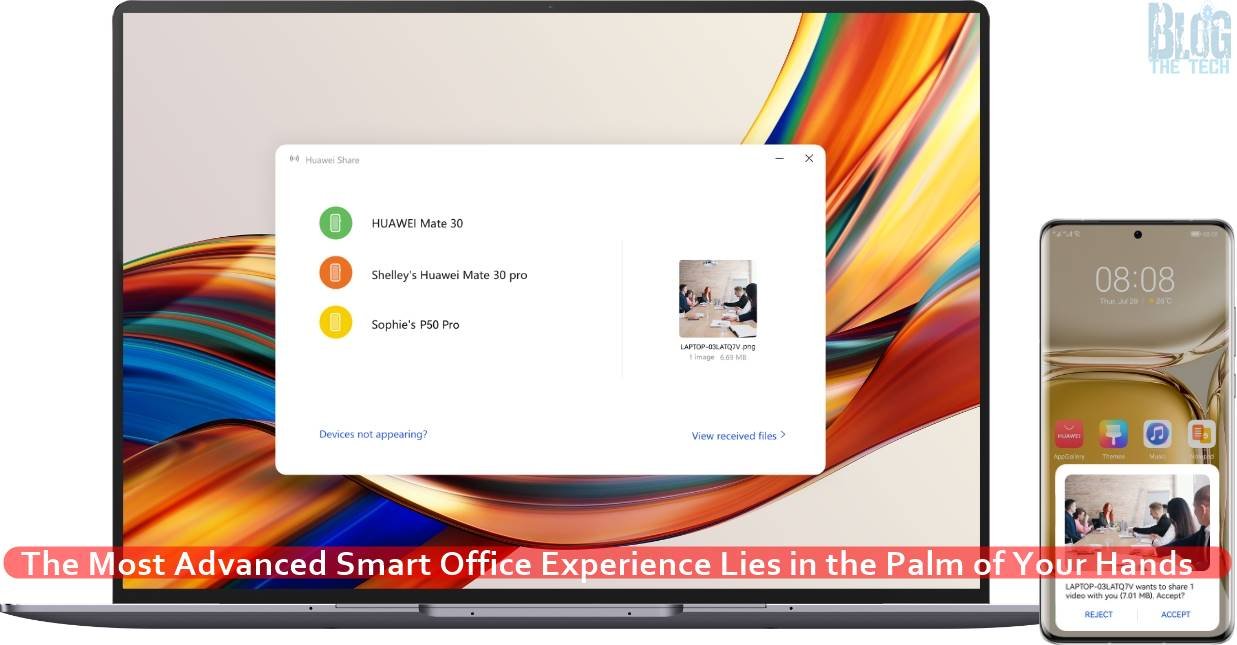
Task: Tap REJECT on the phone share prompt
Action: [1098, 615]
